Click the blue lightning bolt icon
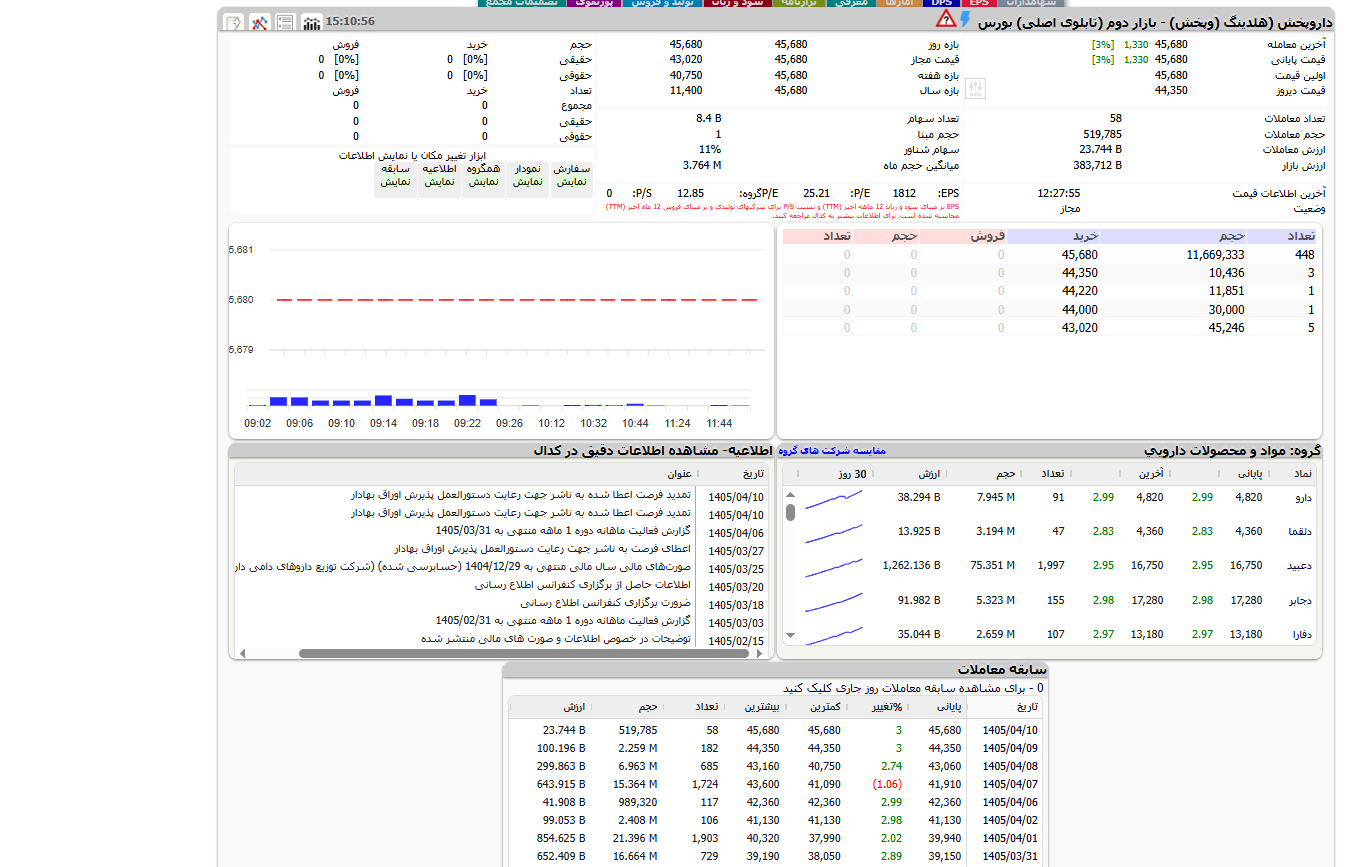 tap(966, 20)
